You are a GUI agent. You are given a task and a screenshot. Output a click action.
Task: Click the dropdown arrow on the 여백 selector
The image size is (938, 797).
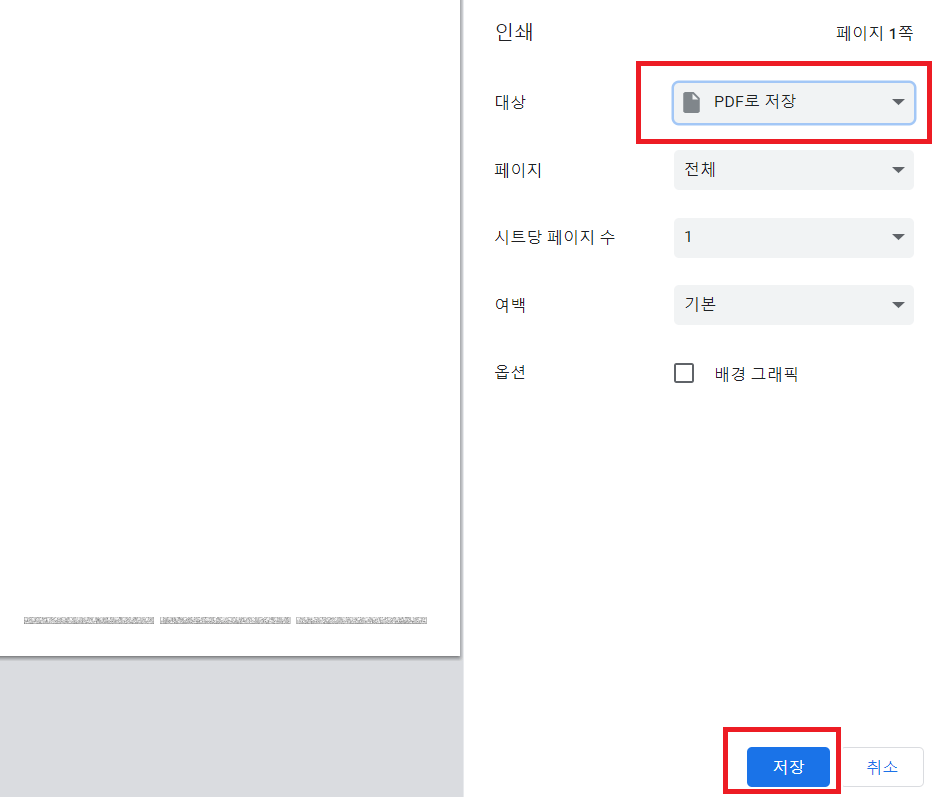click(x=899, y=305)
